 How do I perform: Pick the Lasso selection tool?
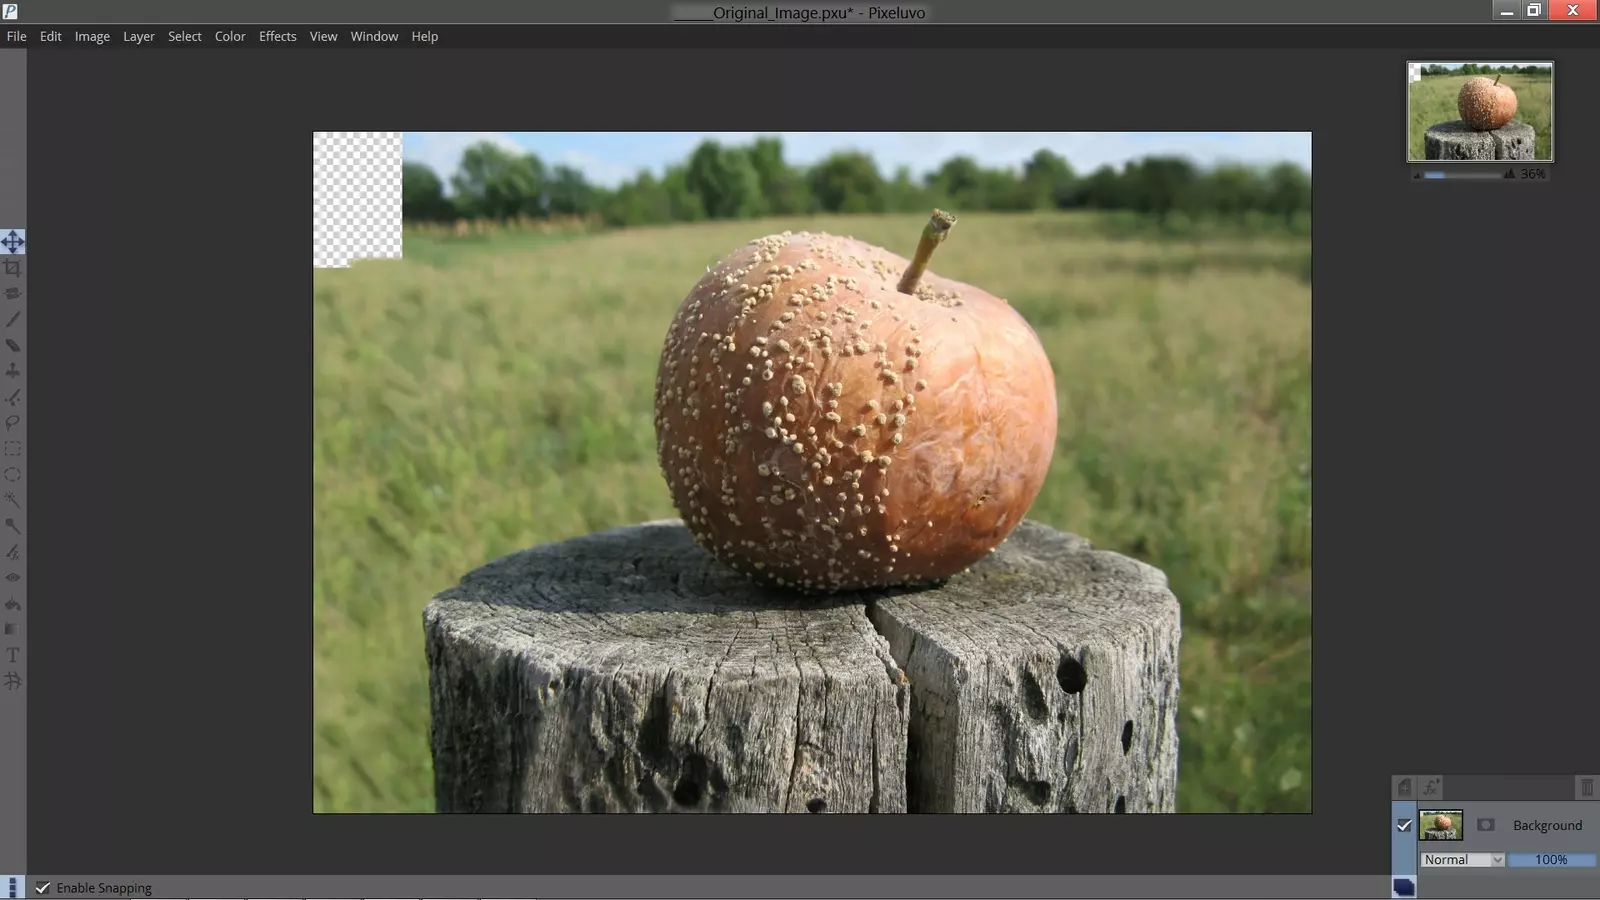(x=12, y=423)
